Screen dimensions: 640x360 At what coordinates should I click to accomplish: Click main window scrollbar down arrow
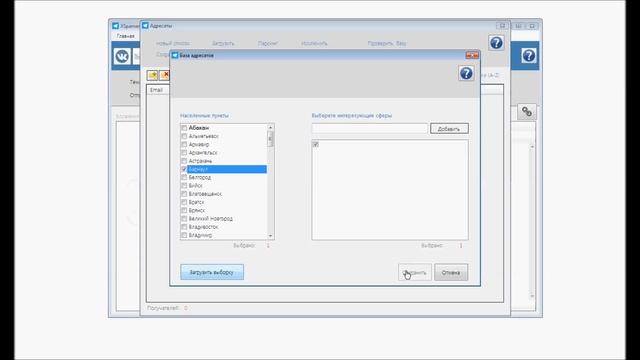[x=532, y=296]
